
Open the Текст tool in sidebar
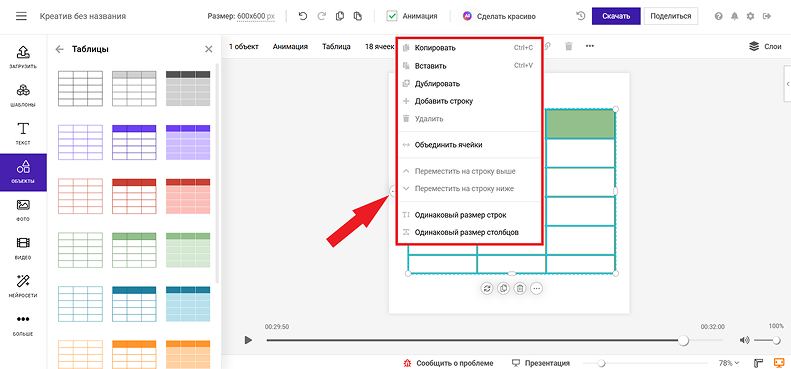click(23, 133)
